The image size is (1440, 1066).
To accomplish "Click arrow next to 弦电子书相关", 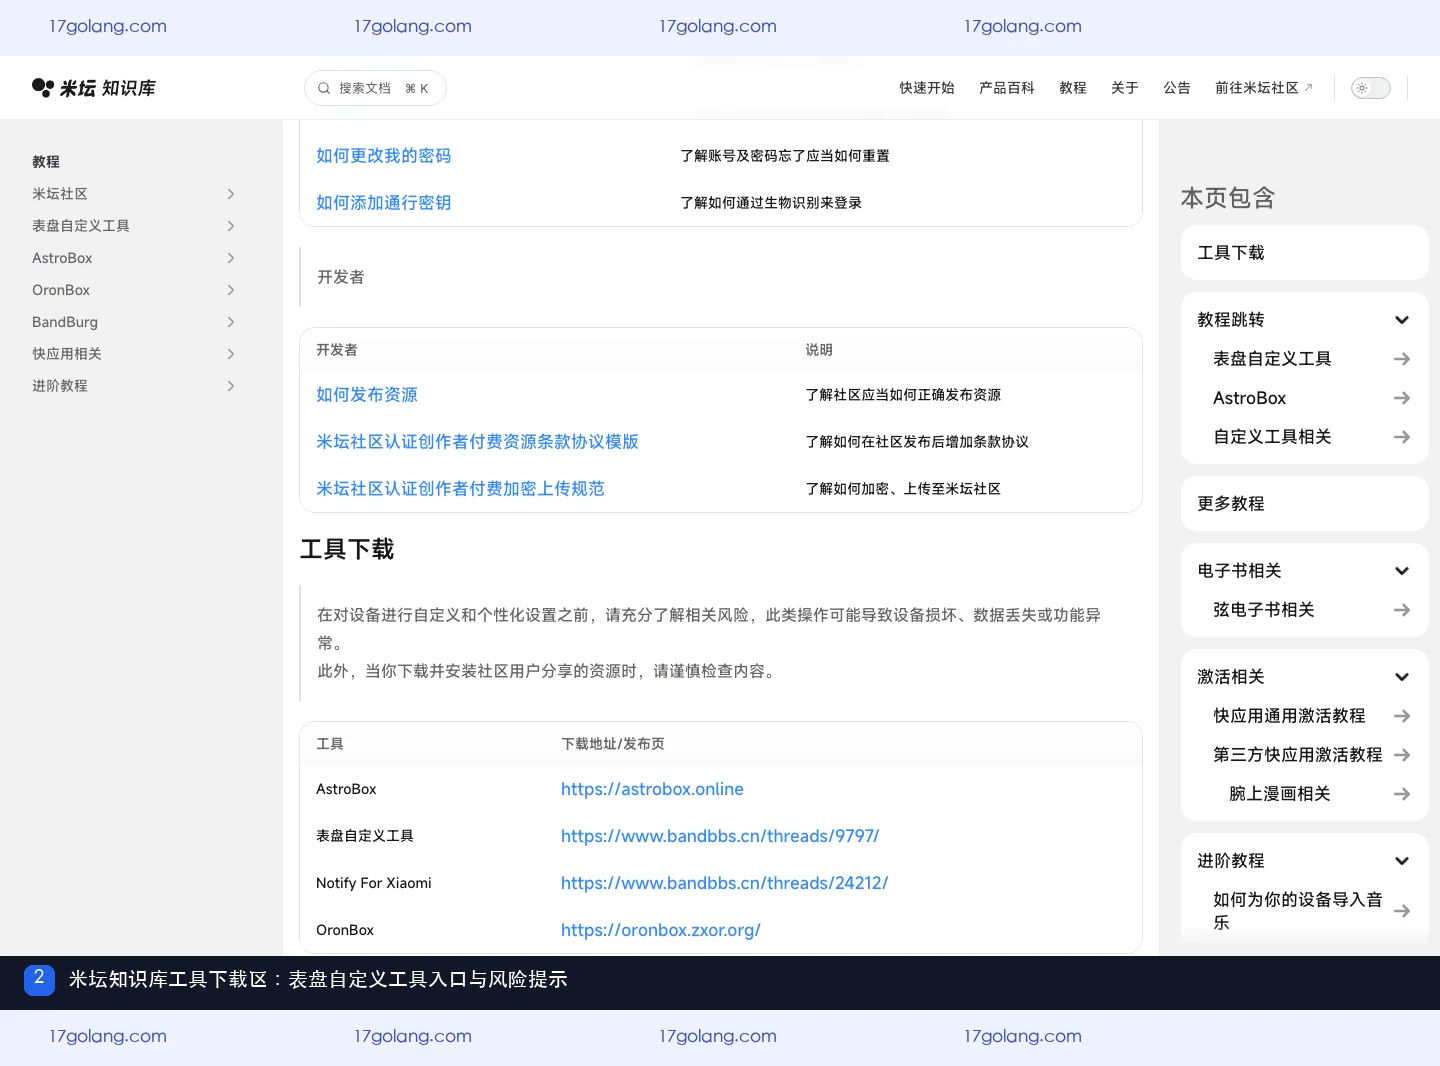I will 1402,610.
